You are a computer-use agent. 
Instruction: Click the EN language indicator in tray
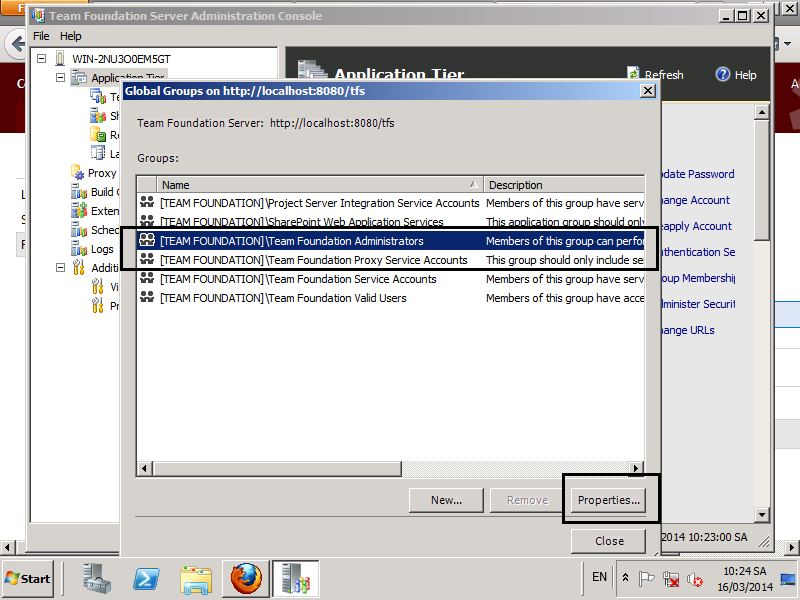pos(599,577)
